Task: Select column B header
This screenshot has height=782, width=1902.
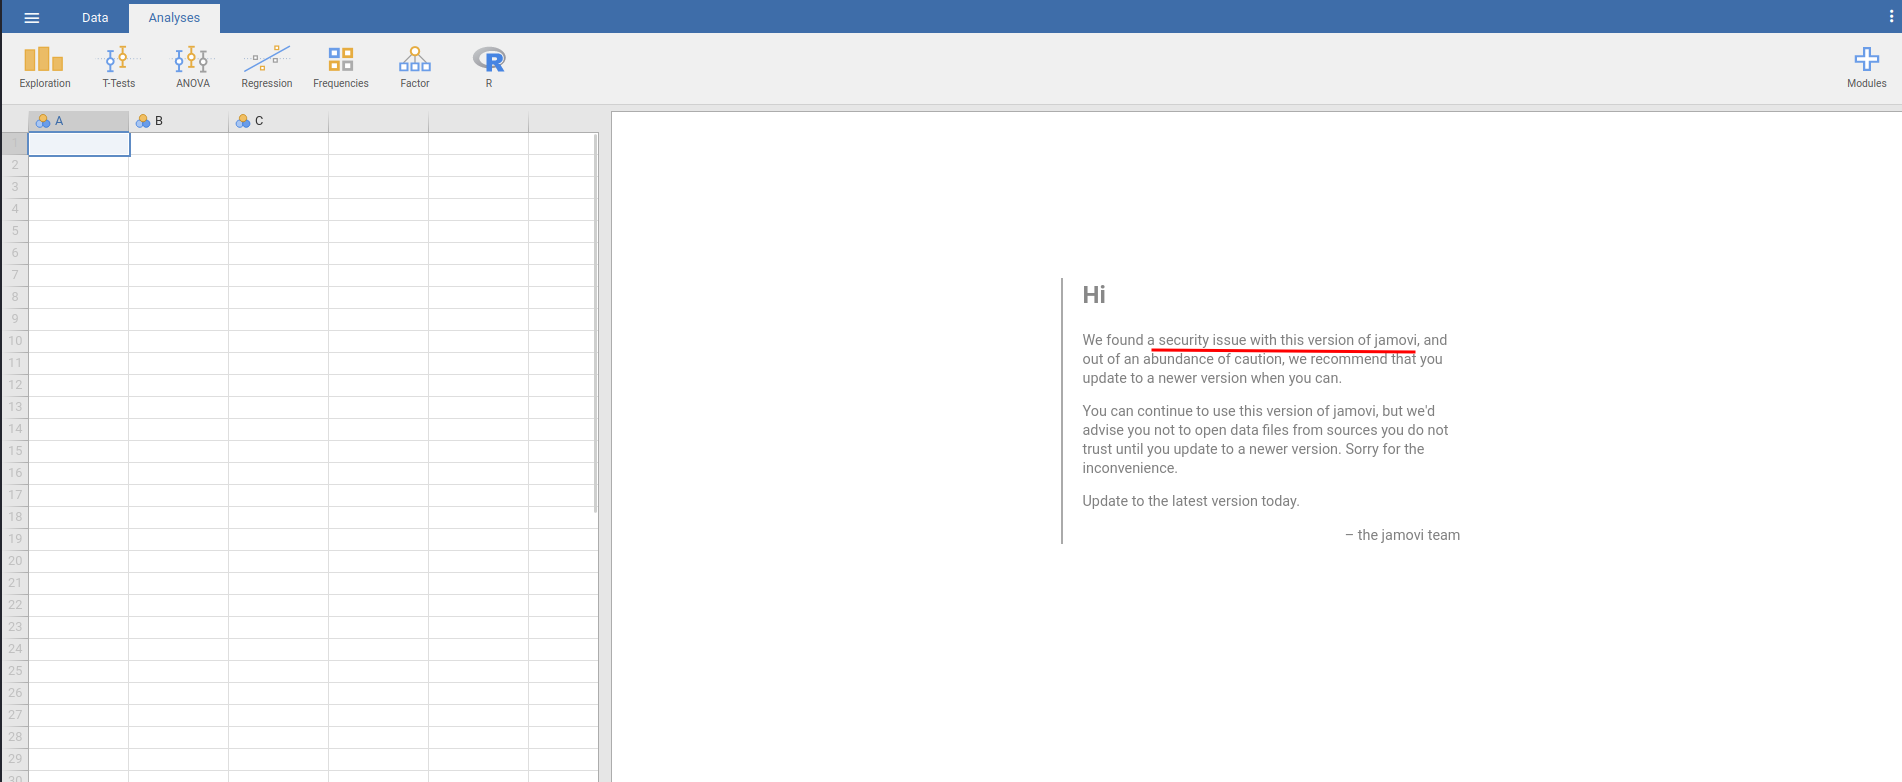Action: tap(179, 121)
